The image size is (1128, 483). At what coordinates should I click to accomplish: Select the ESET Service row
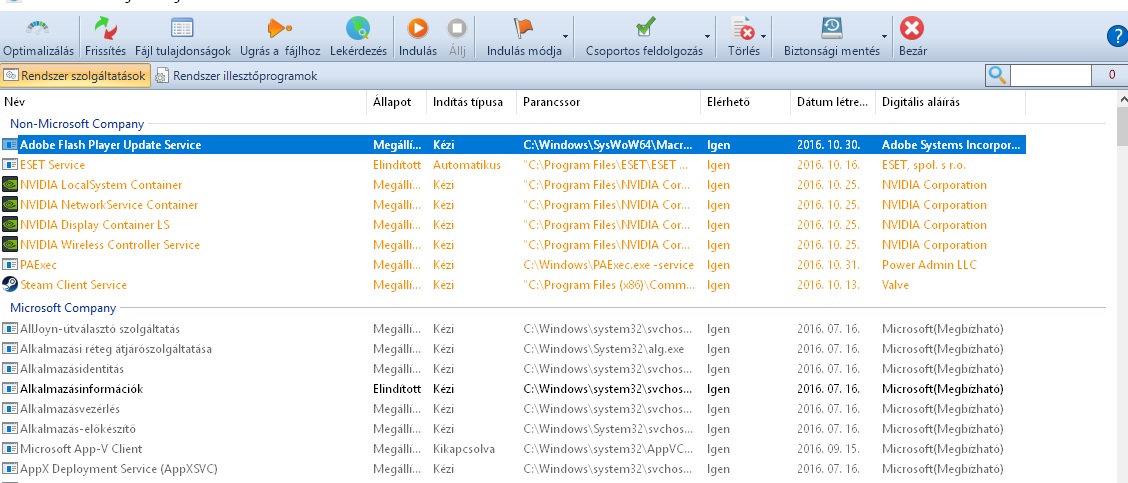[x=513, y=165]
